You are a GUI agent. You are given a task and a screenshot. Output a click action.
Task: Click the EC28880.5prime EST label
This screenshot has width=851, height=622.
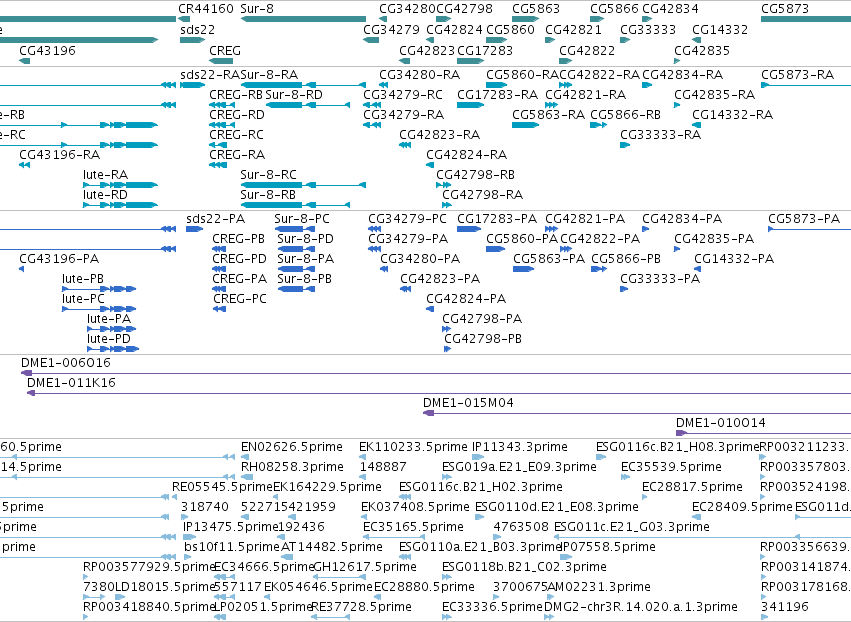point(424,587)
